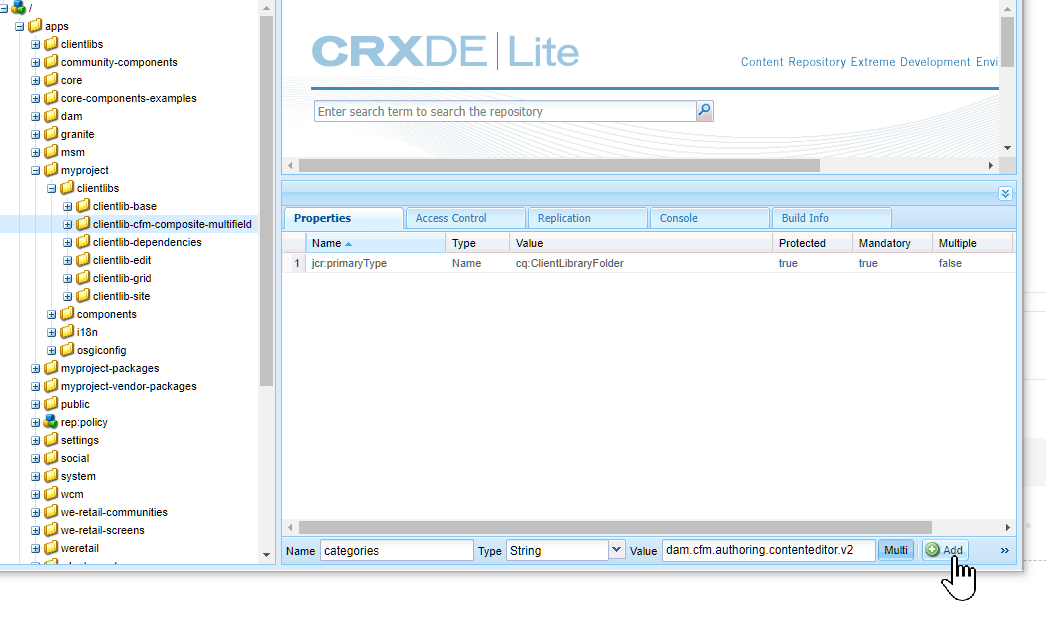The height and width of the screenshot is (617, 1046).
Task: Click the clientlib-site folder icon
Action: (83, 295)
